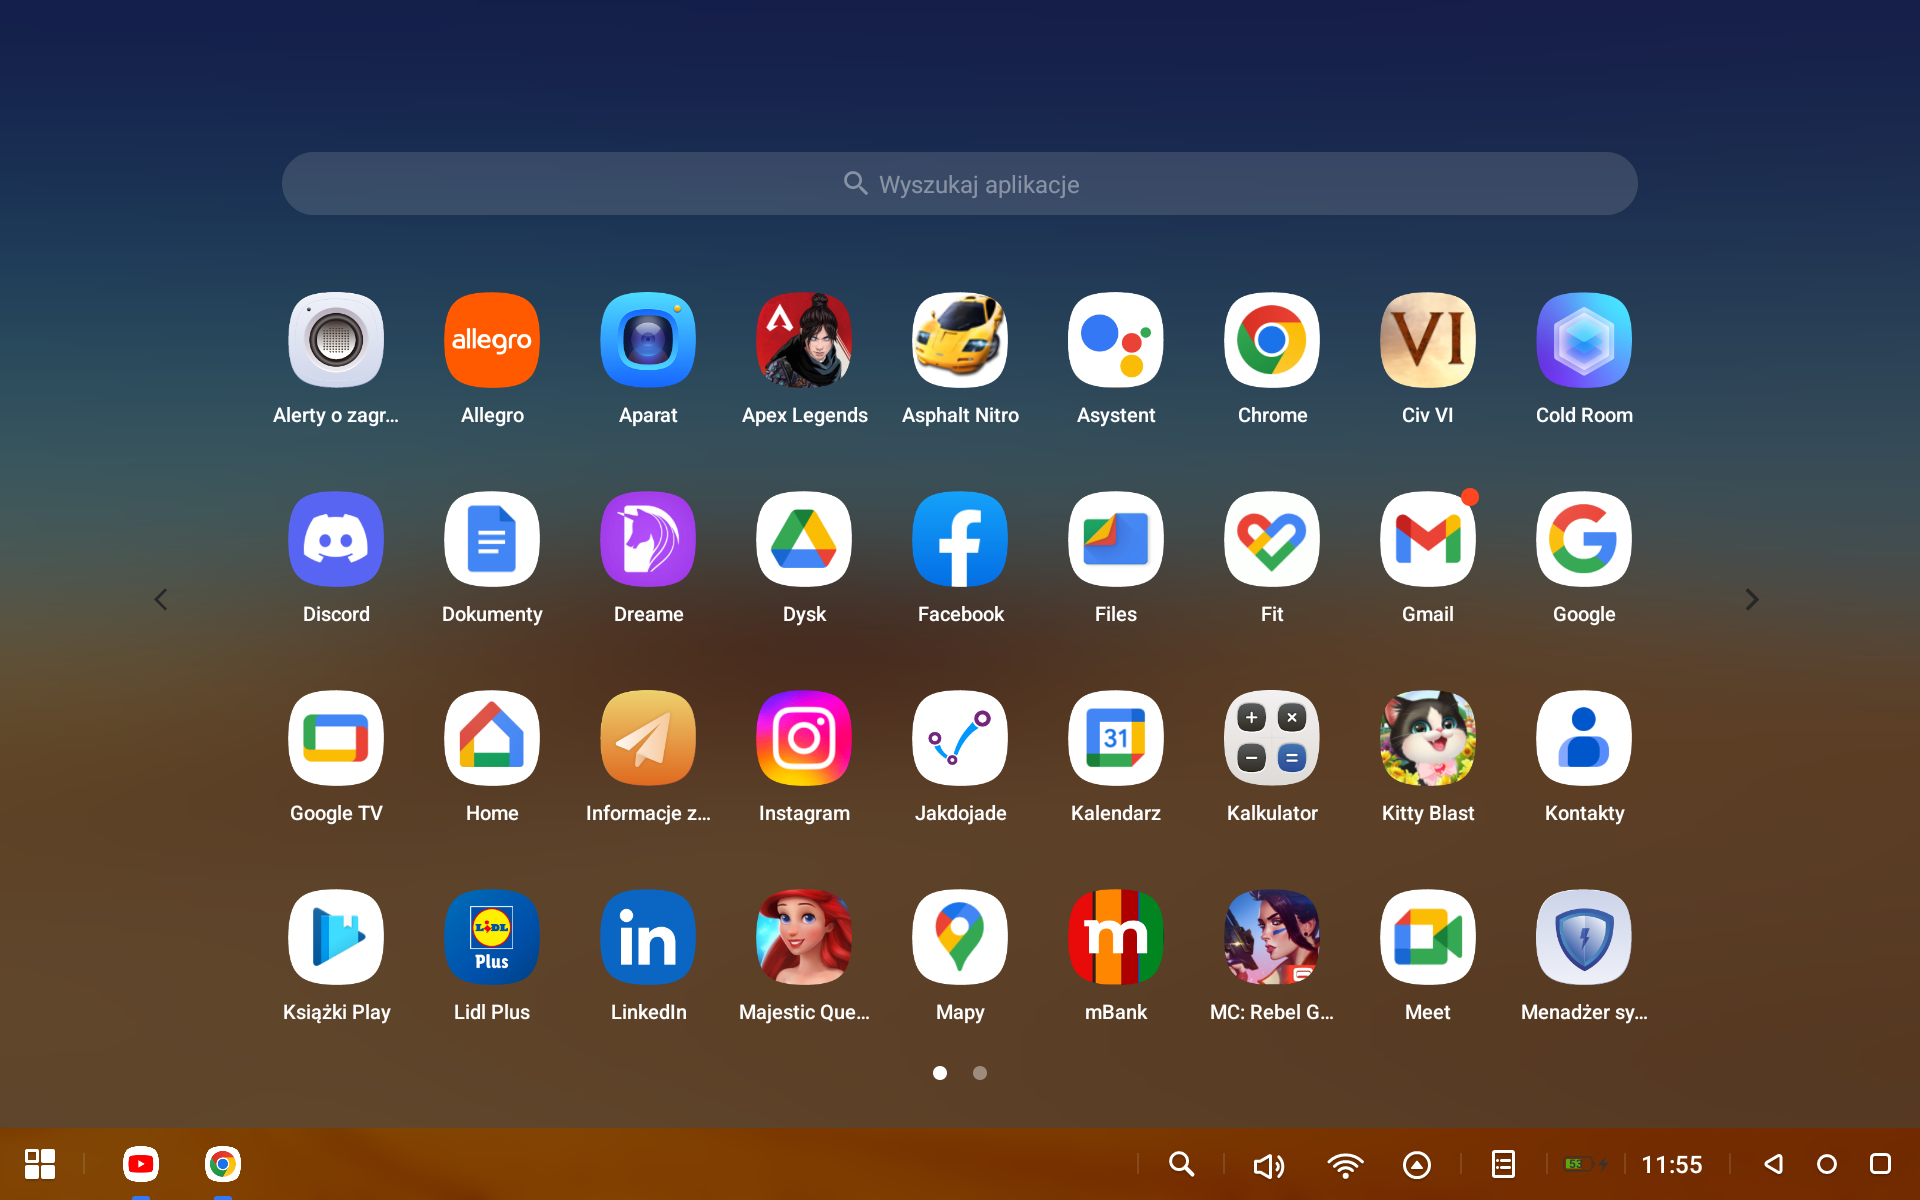1920x1200 pixels.
Task: Open Kalkulator app
Action: click(x=1271, y=738)
